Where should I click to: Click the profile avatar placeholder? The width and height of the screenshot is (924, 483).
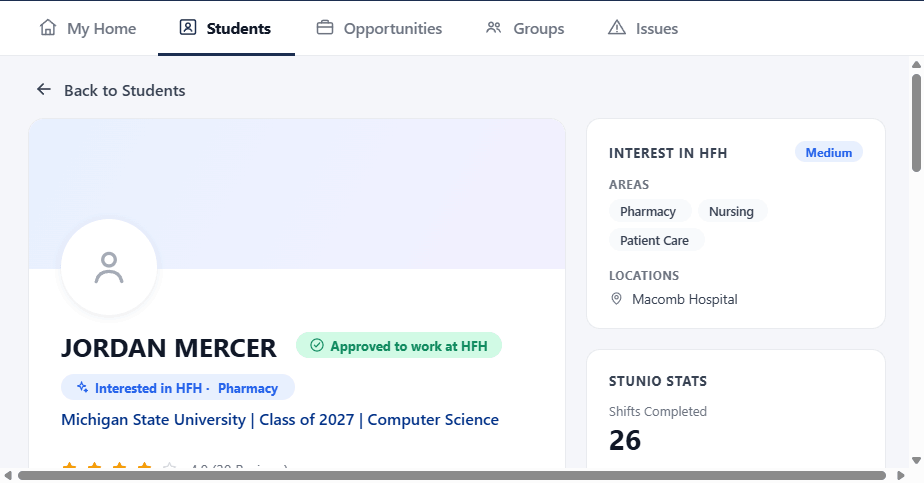[109, 267]
